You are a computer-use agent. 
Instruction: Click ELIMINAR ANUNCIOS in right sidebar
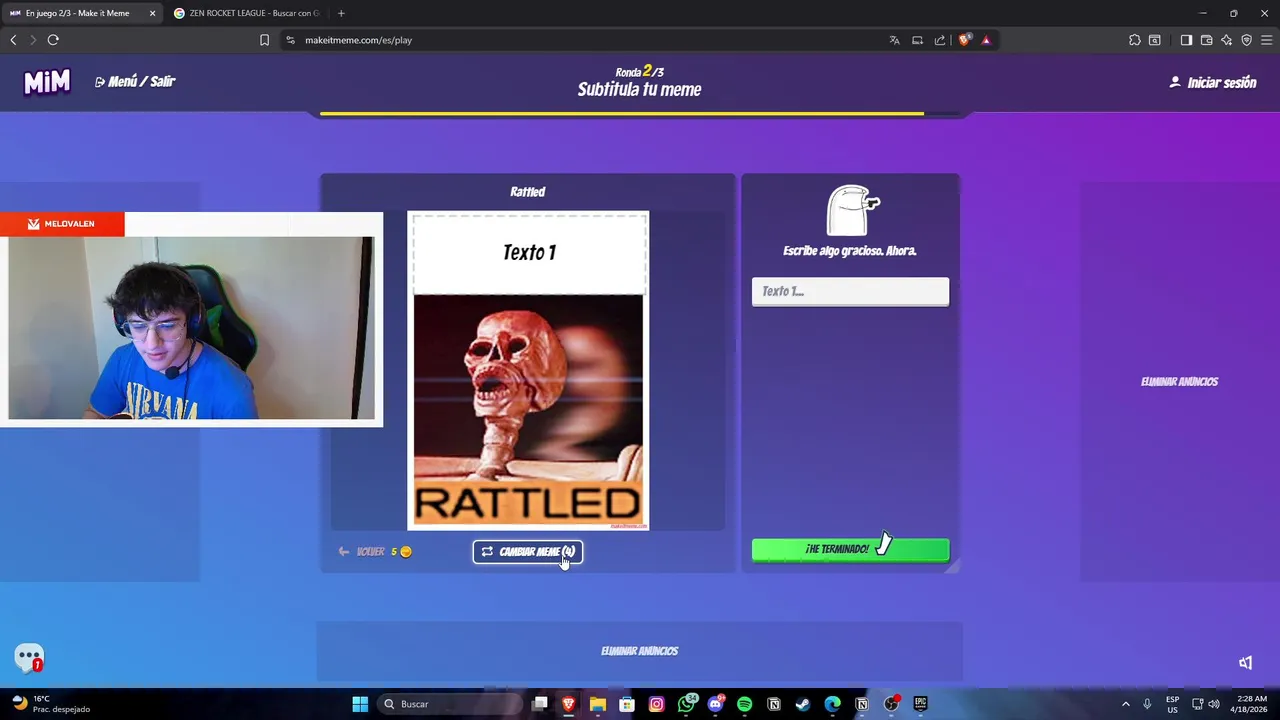pyautogui.click(x=1179, y=382)
